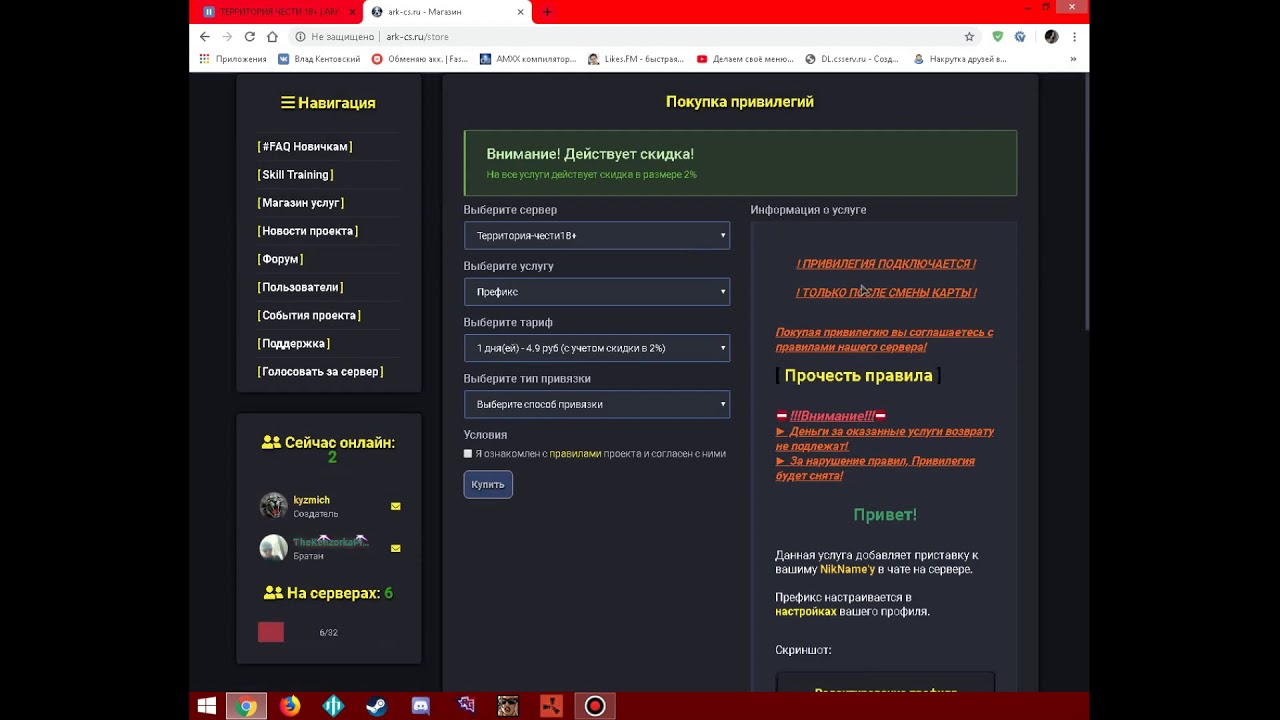
Task: Open Discord from the taskbar
Action: pyautogui.click(x=421, y=706)
